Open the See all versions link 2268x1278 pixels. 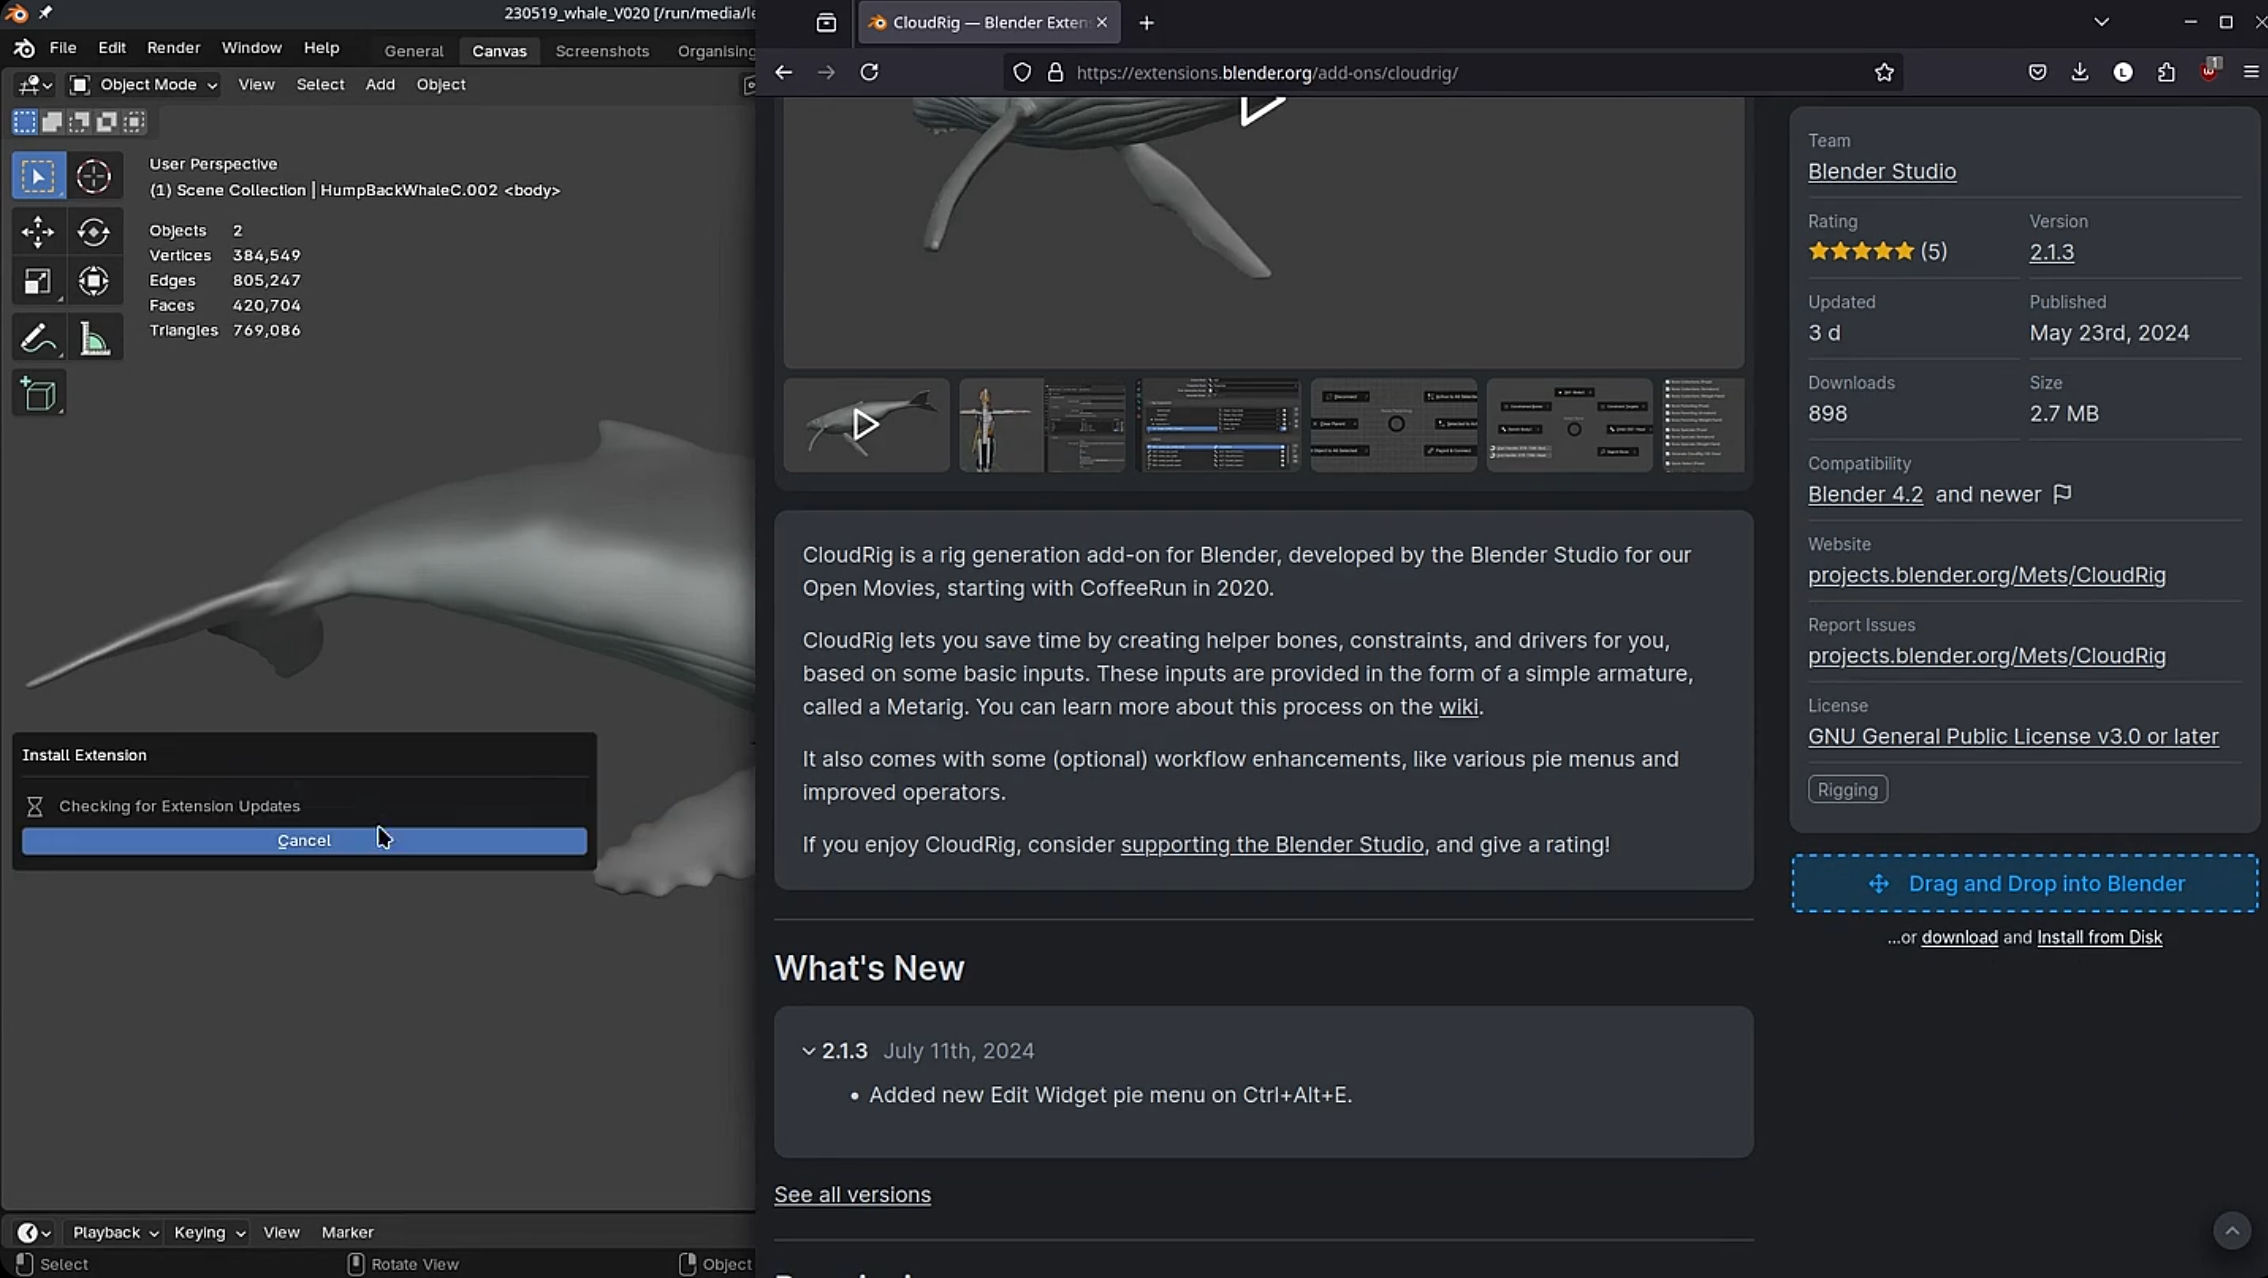852,1195
